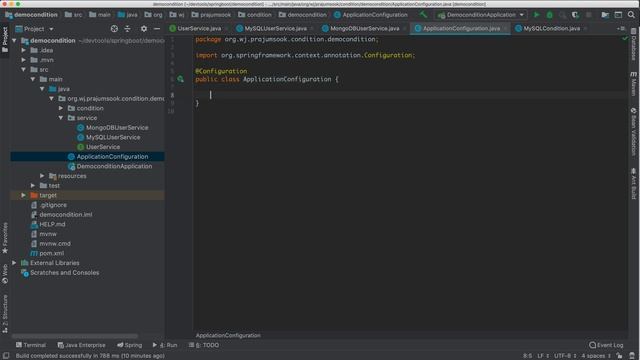The image size is (640, 360).
Task: Open the Structure tool window stripe
Action: [5, 313]
